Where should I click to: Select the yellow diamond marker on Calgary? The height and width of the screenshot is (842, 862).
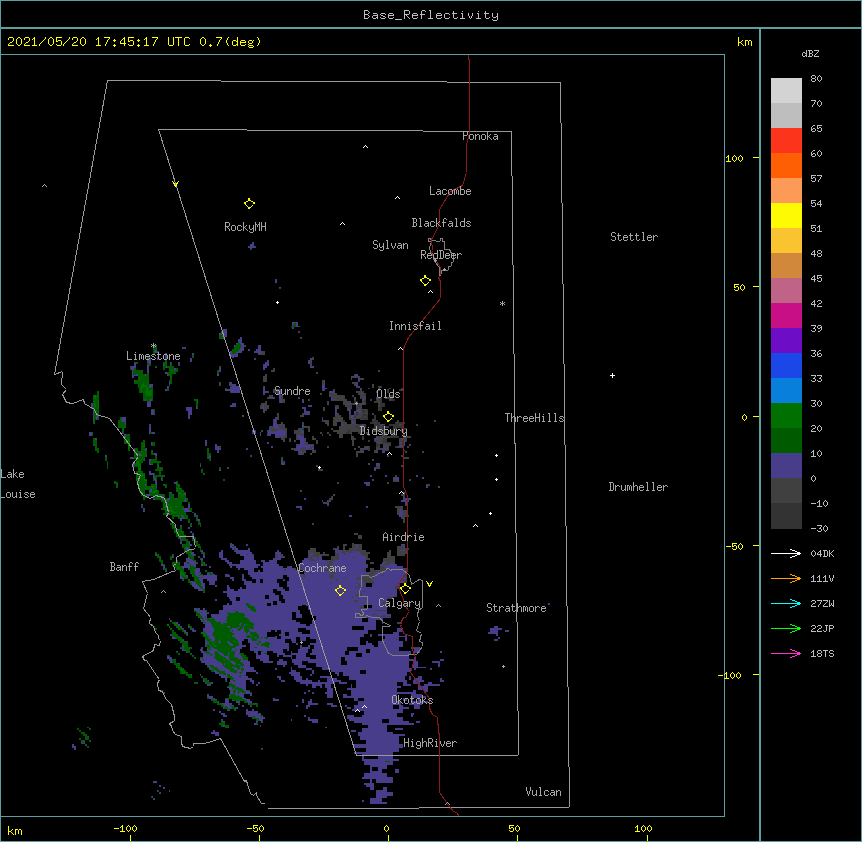(x=405, y=589)
